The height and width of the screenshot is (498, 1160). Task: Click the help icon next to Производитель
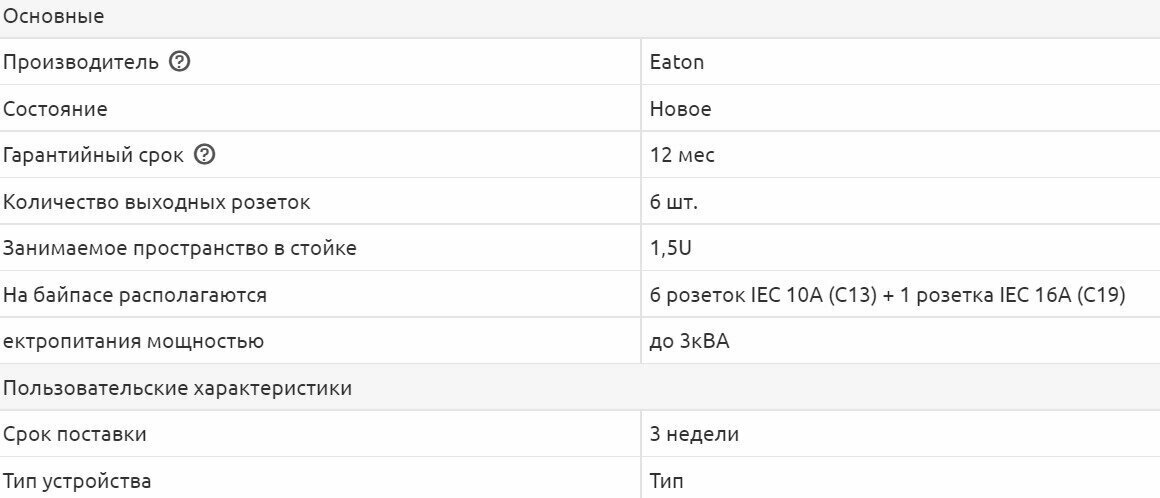180,62
